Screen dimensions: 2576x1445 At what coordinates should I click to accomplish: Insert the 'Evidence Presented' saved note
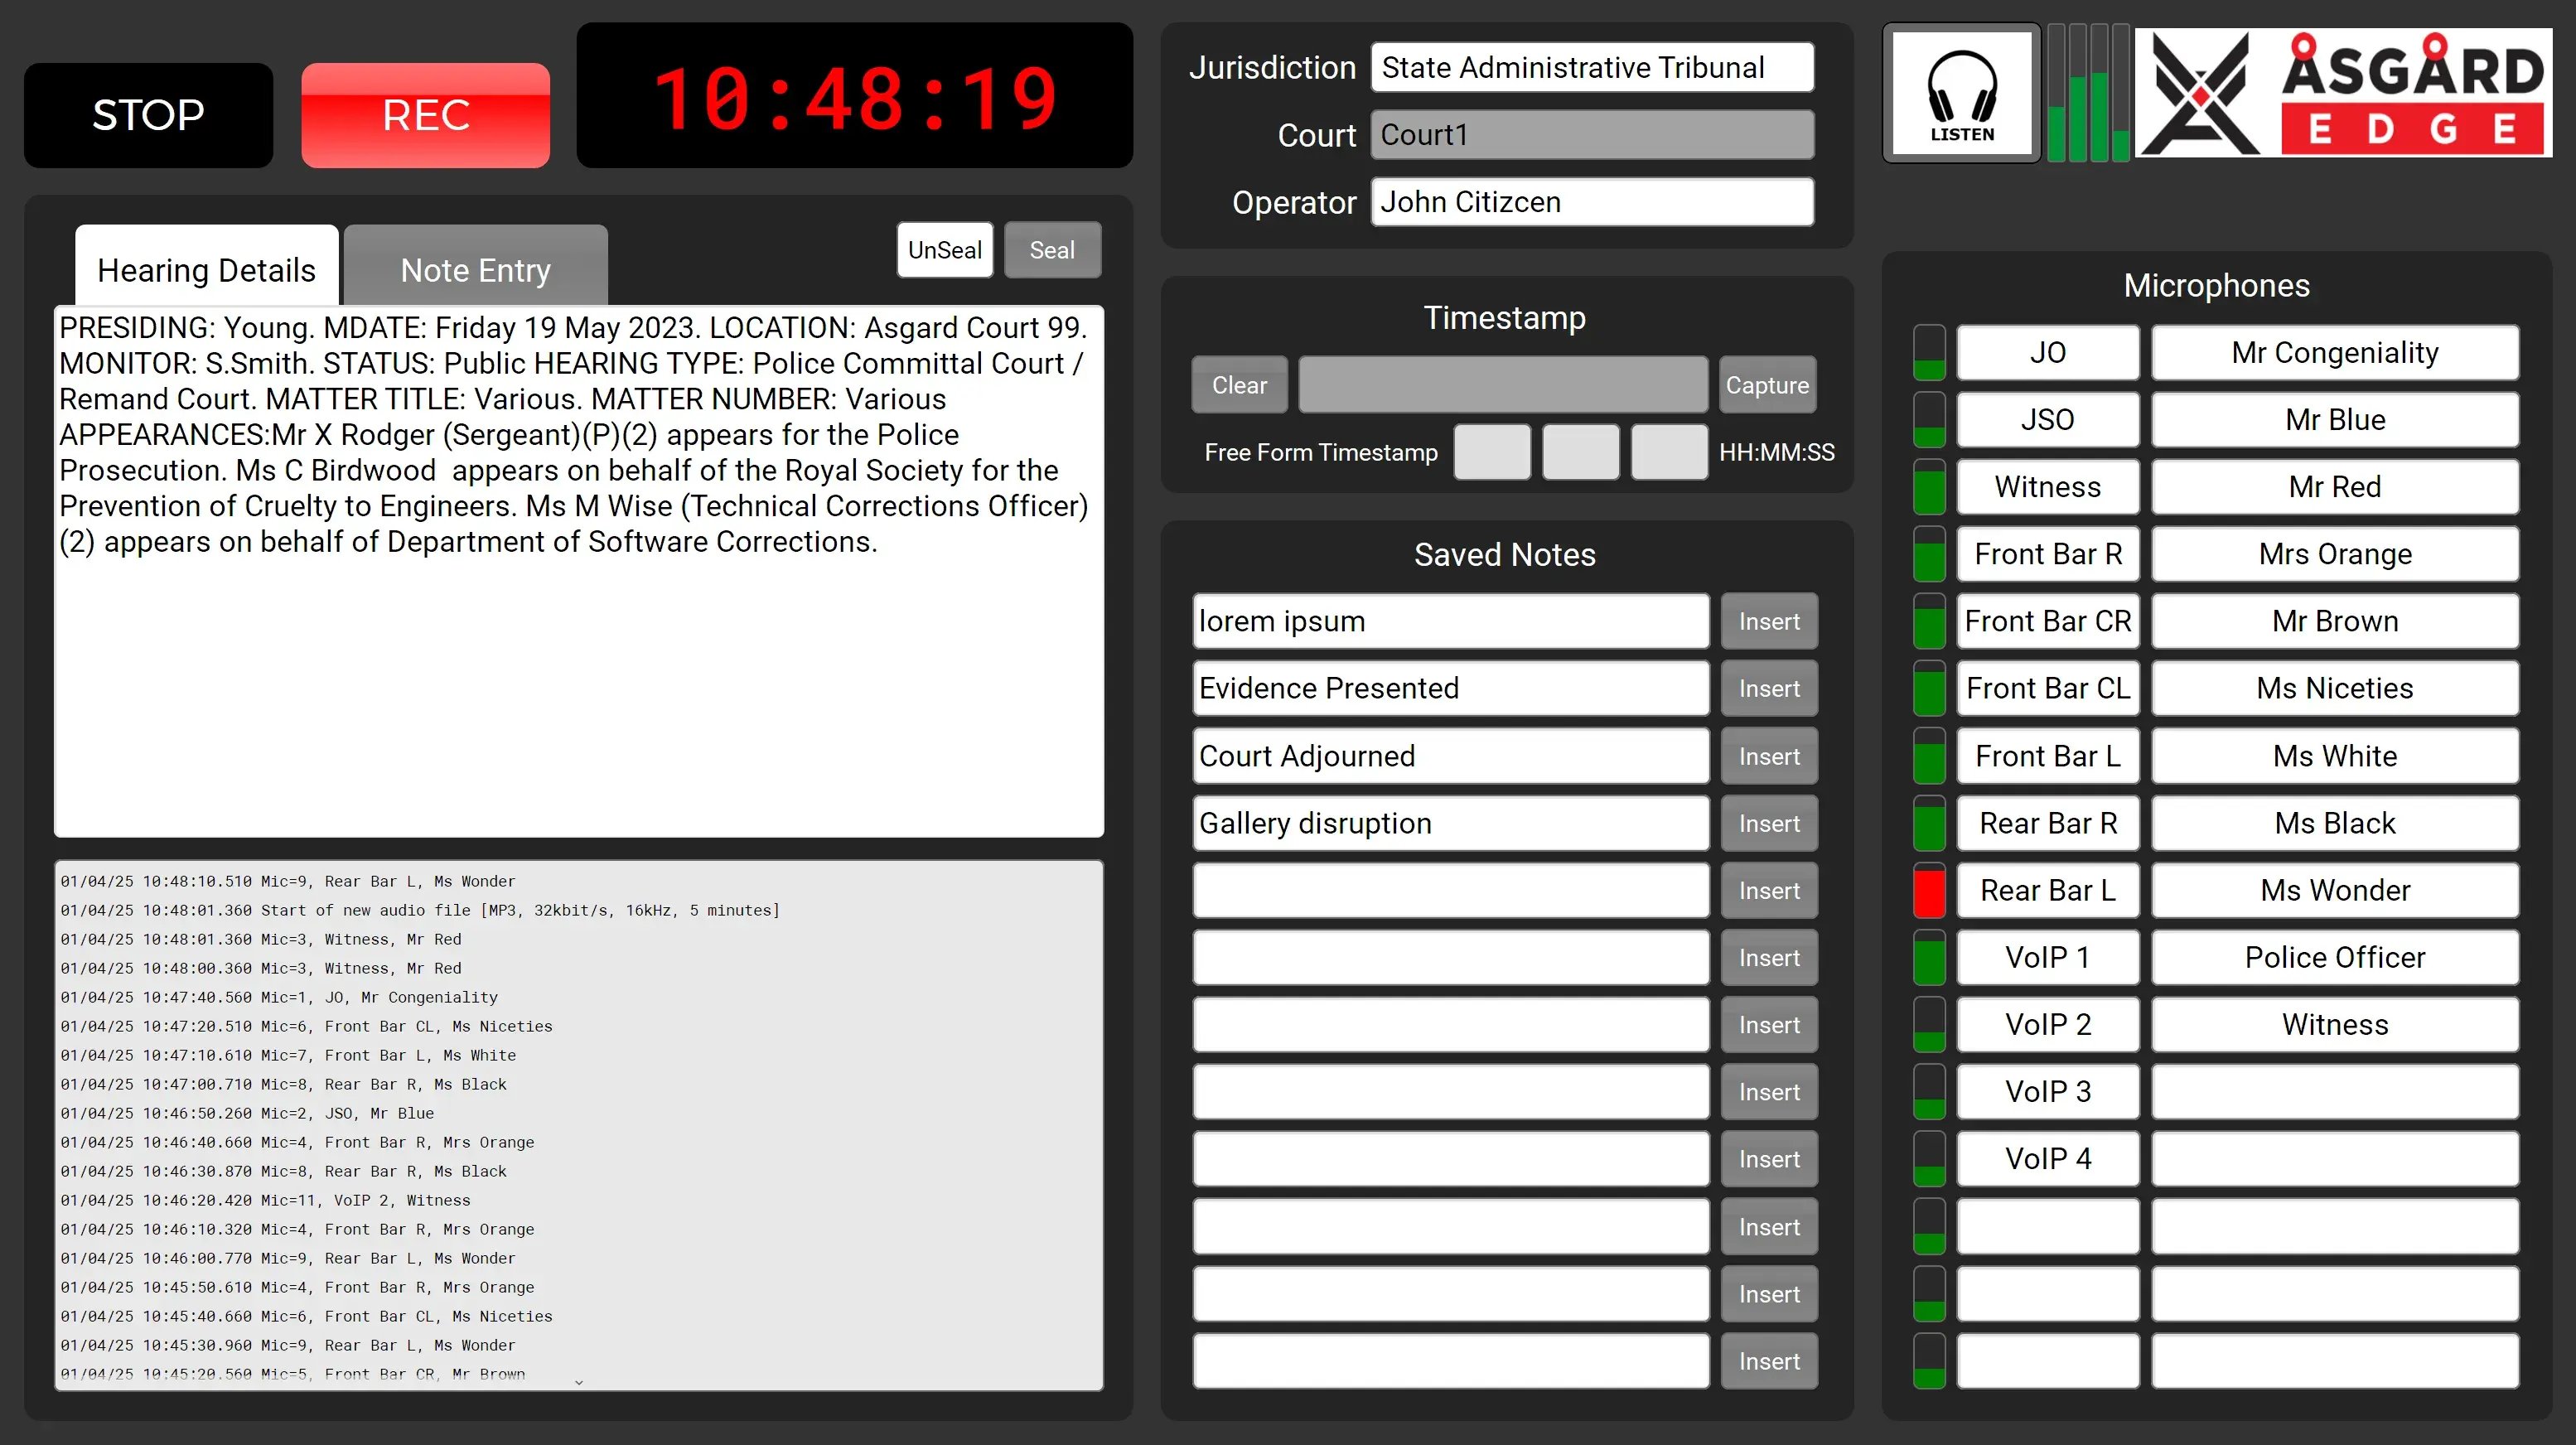pyautogui.click(x=1768, y=688)
